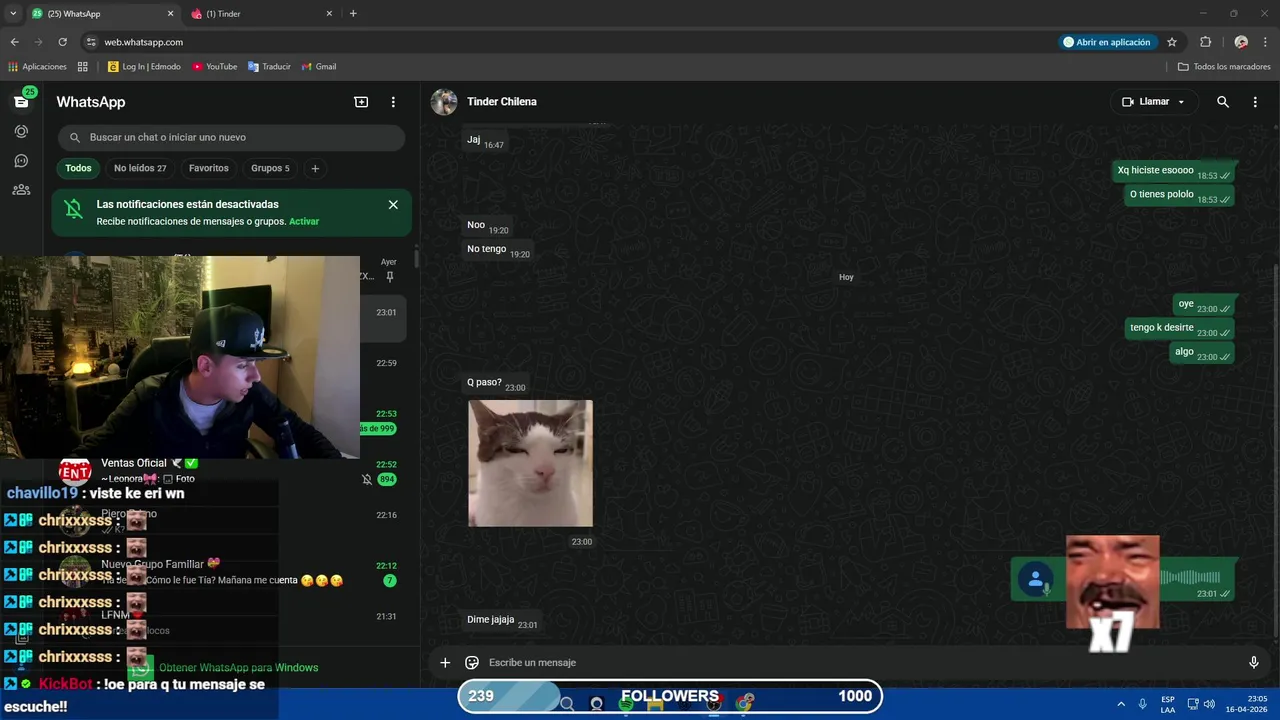Open the volume control in system tray

pyautogui.click(x=1209, y=704)
